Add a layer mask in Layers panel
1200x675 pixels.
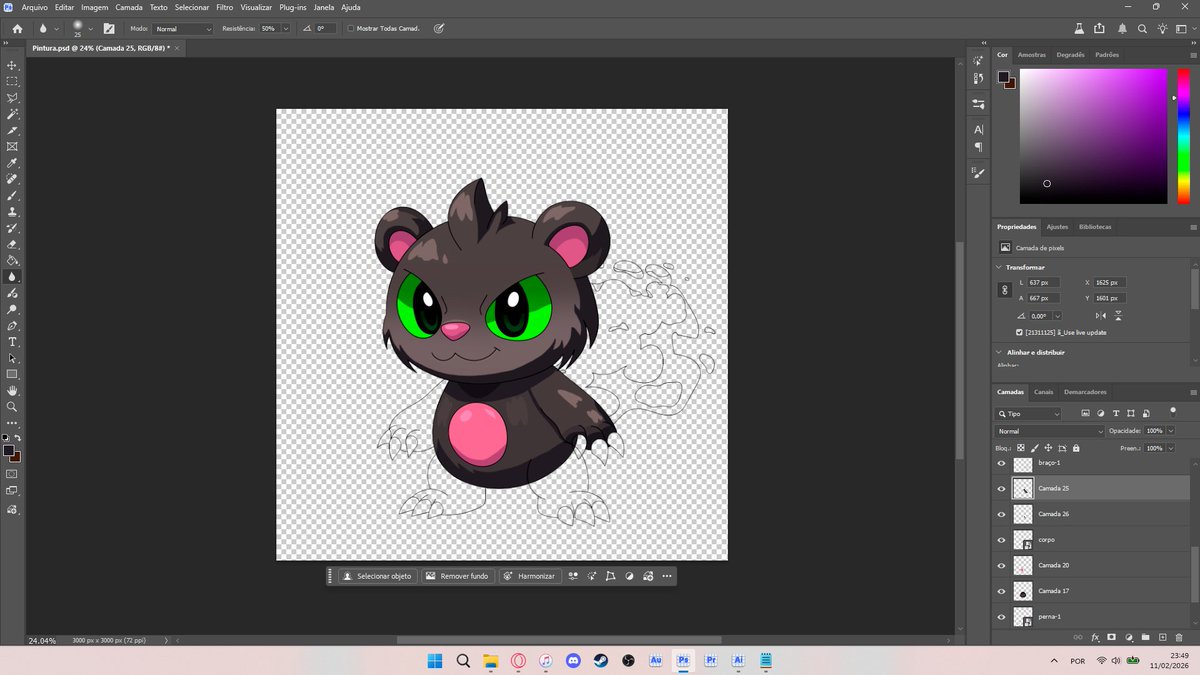(1111, 637)
